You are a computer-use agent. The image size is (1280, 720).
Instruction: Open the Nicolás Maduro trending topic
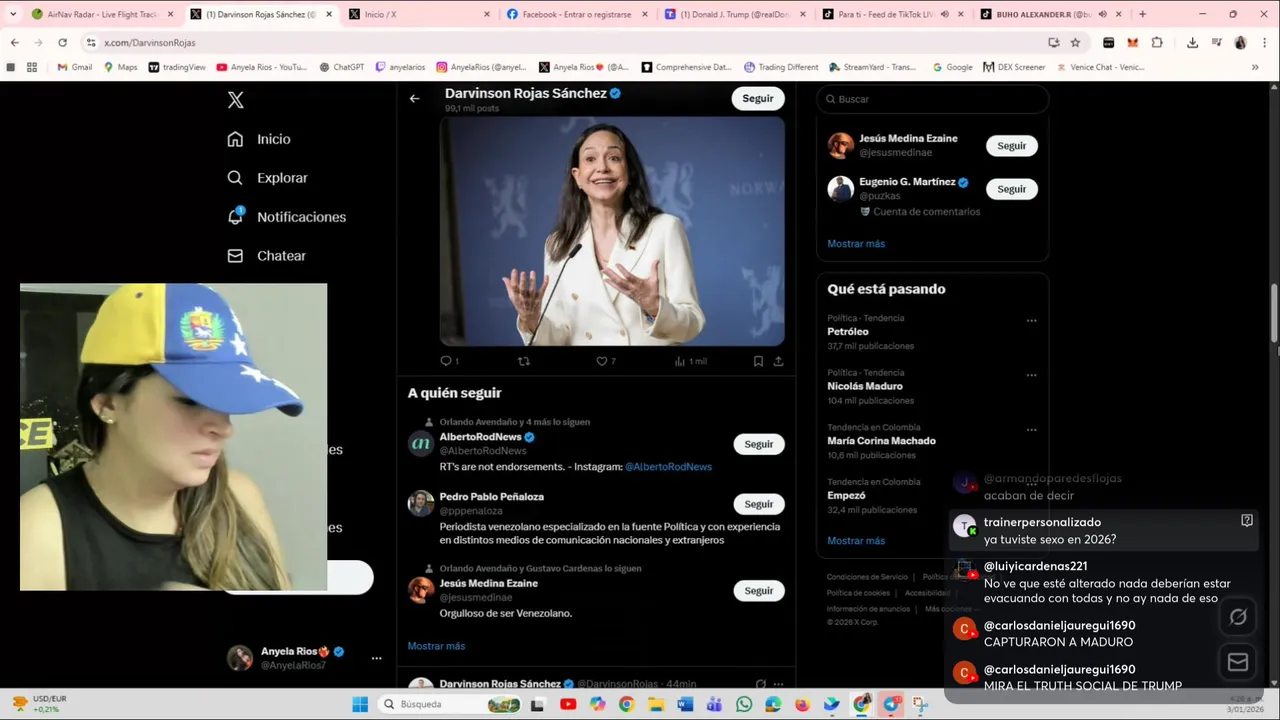[865, 386]
